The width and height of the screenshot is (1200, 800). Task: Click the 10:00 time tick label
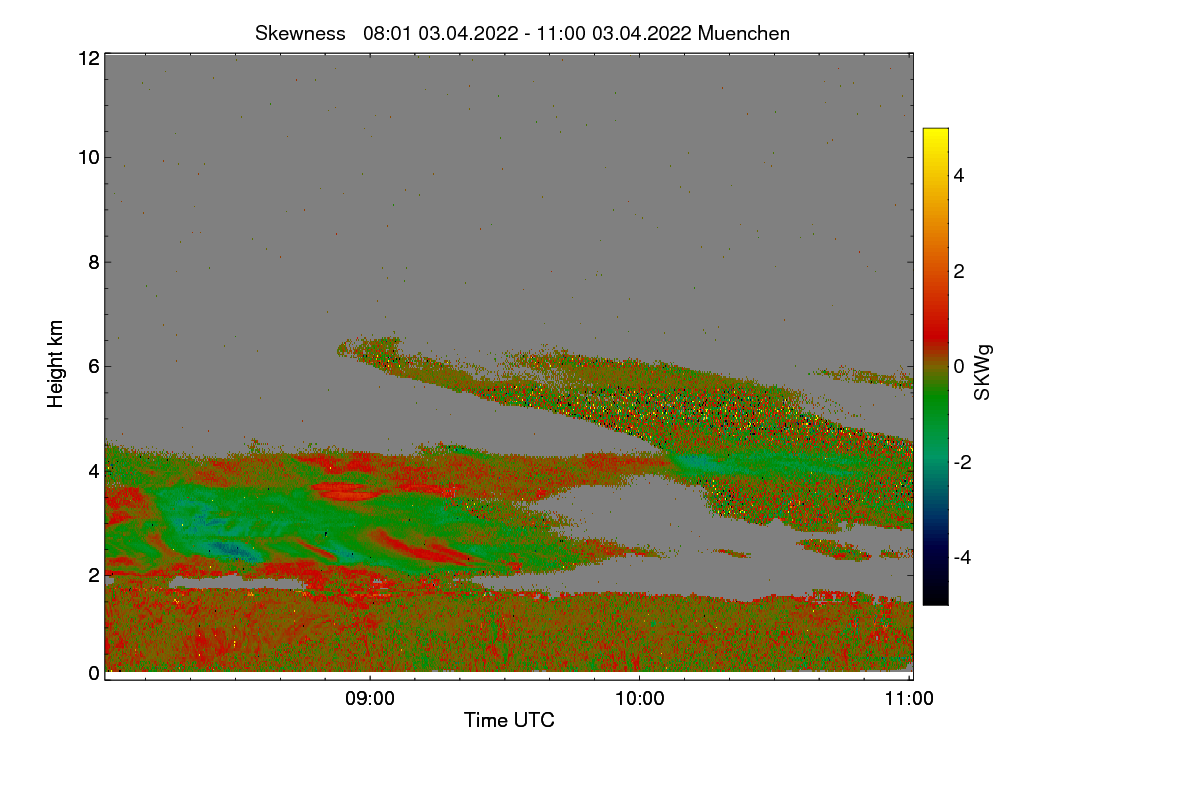[640, 699]
